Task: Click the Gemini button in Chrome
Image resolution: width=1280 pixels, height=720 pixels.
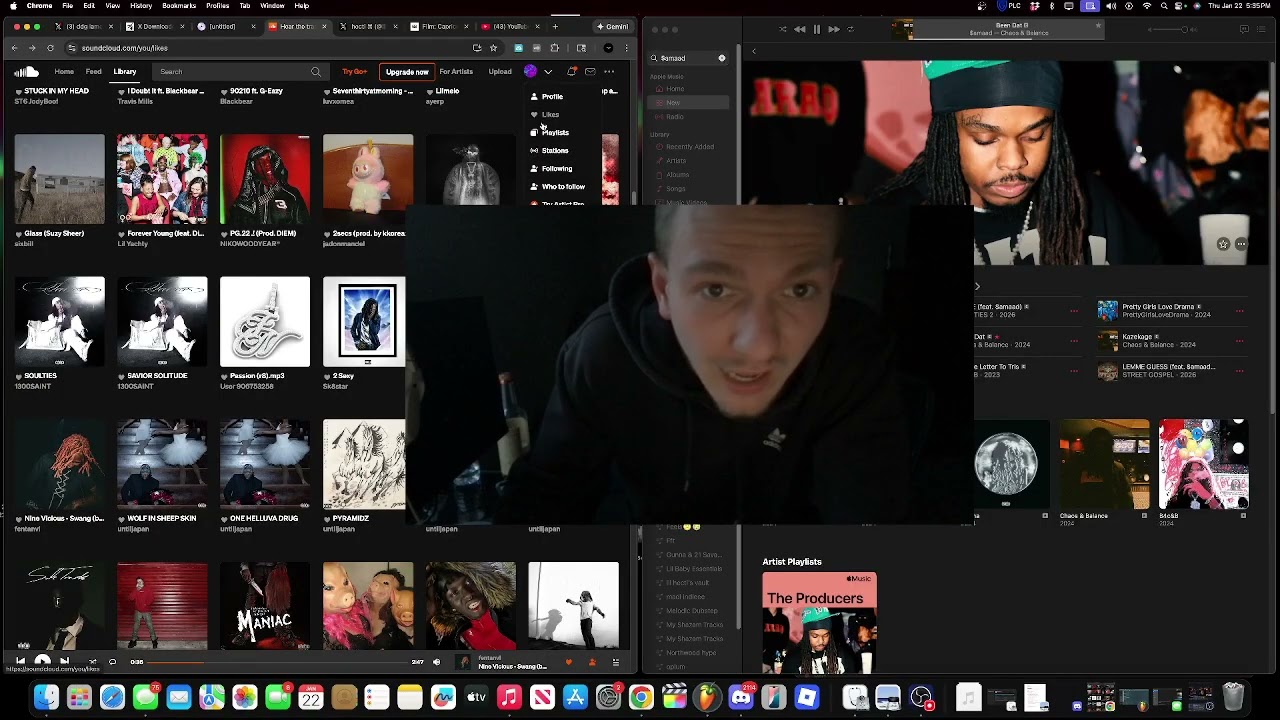Action: click(x=613, y=26)
